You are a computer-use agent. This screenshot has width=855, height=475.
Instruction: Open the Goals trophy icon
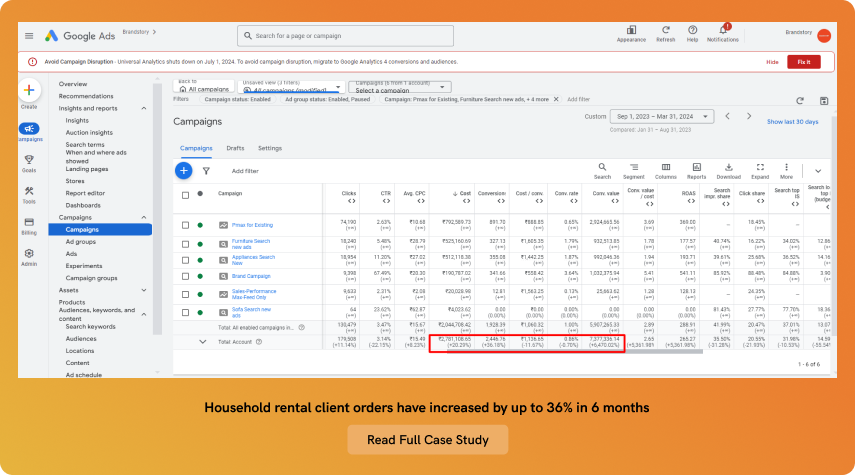pos(29,159)
